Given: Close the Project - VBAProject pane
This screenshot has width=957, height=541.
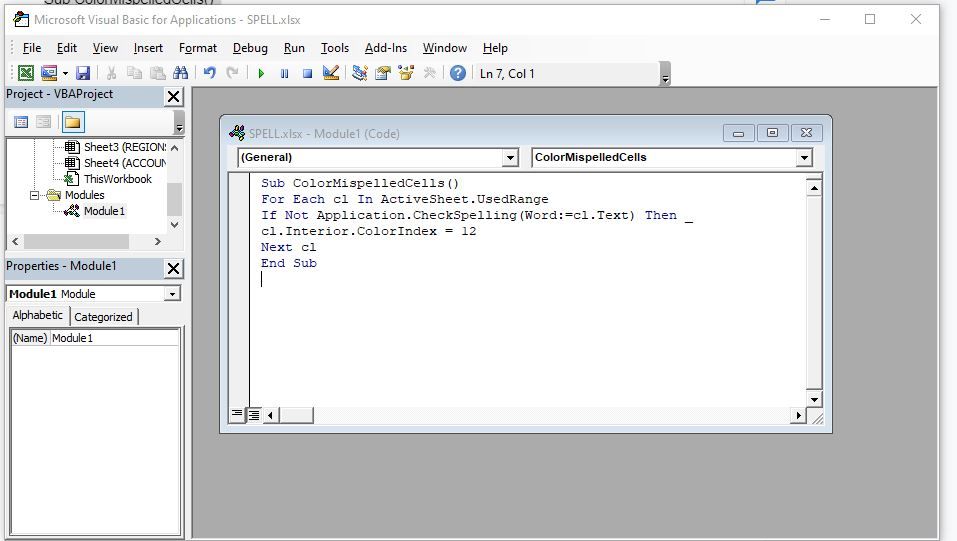Looking at the screenshot, I should (x=173, y=96).
